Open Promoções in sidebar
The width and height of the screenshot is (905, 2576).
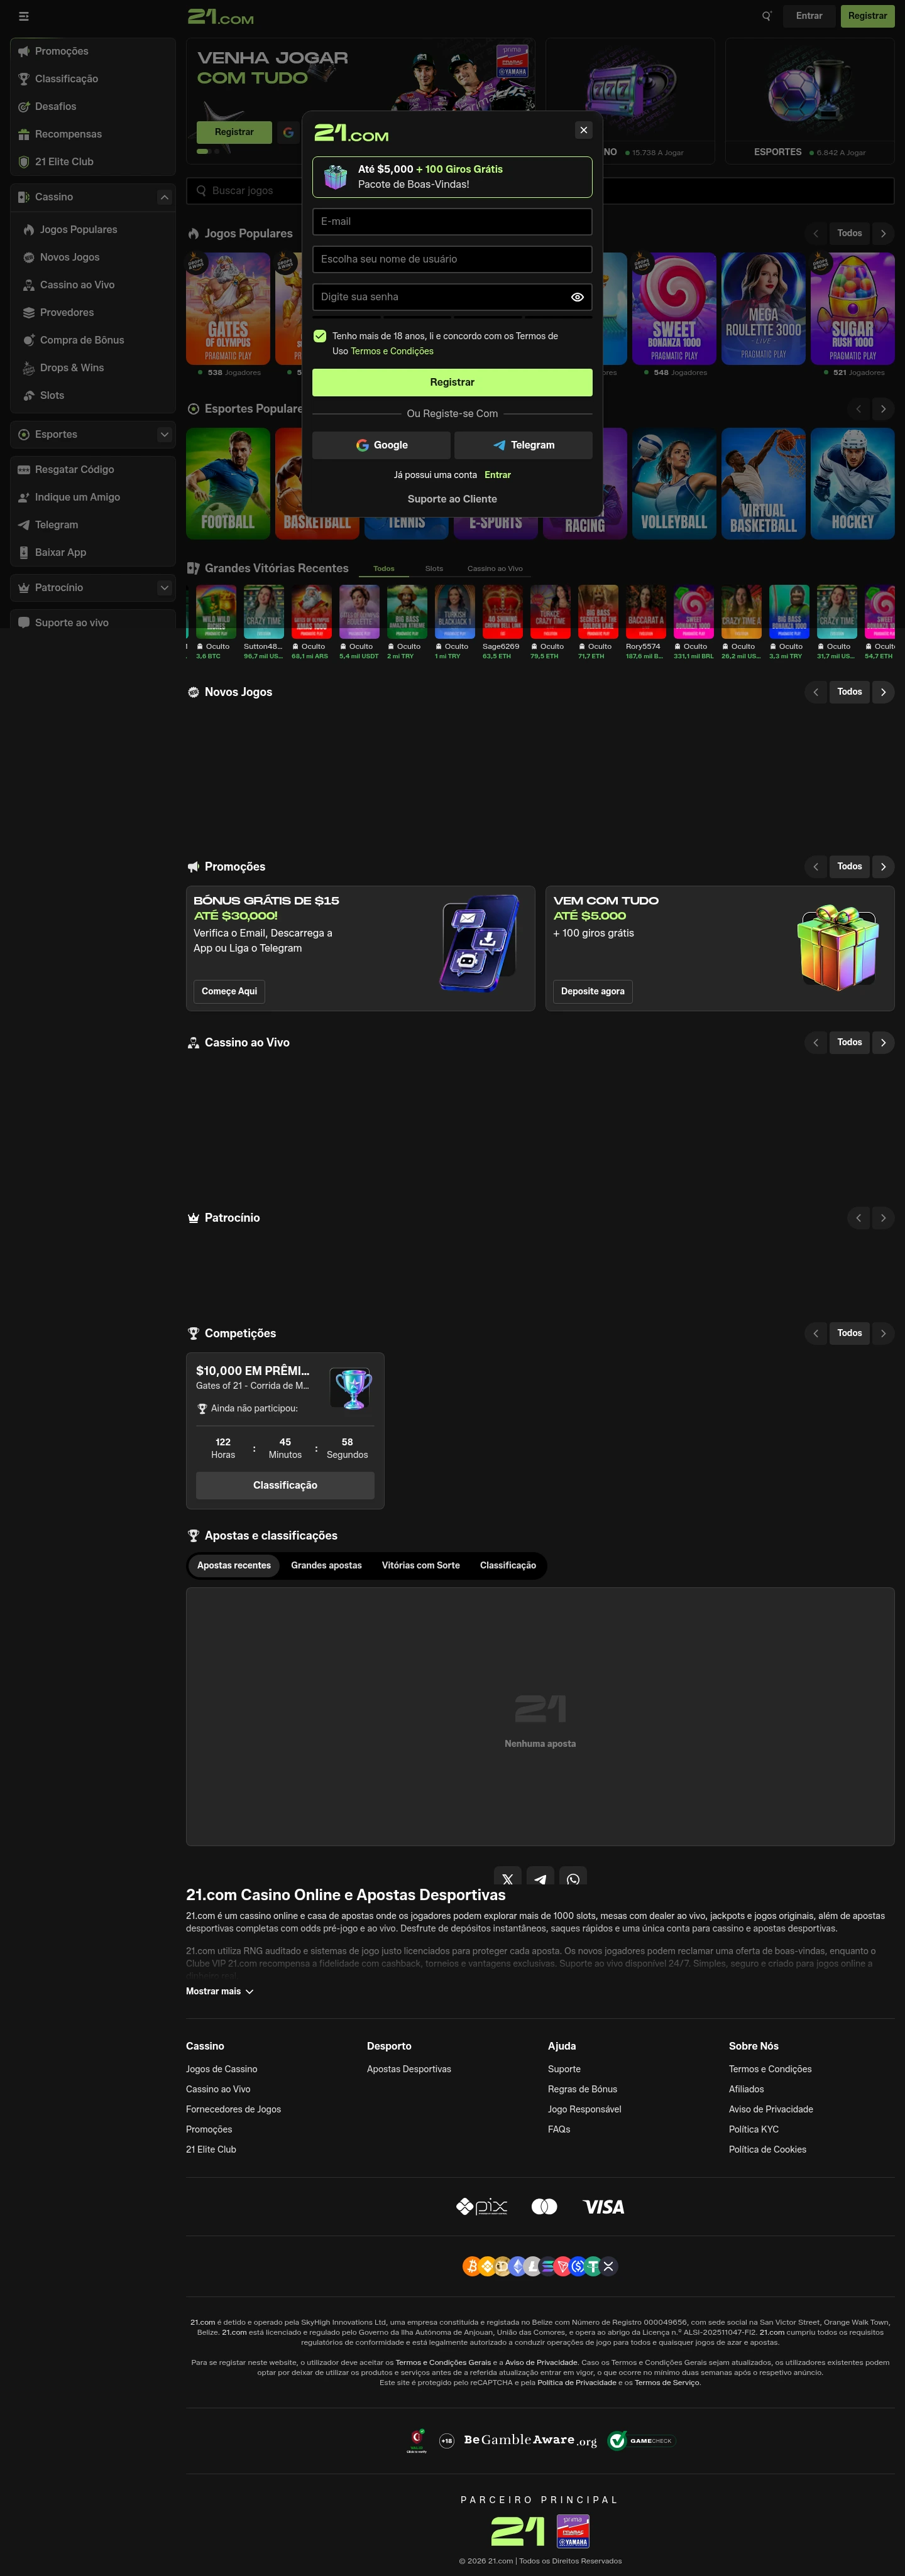click(92, 51)
